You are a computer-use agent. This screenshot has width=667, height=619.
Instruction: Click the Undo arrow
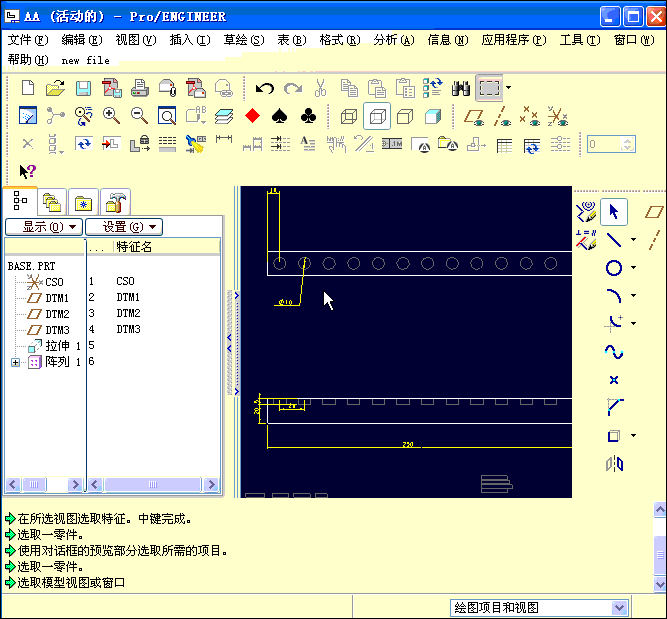[265, 88]
